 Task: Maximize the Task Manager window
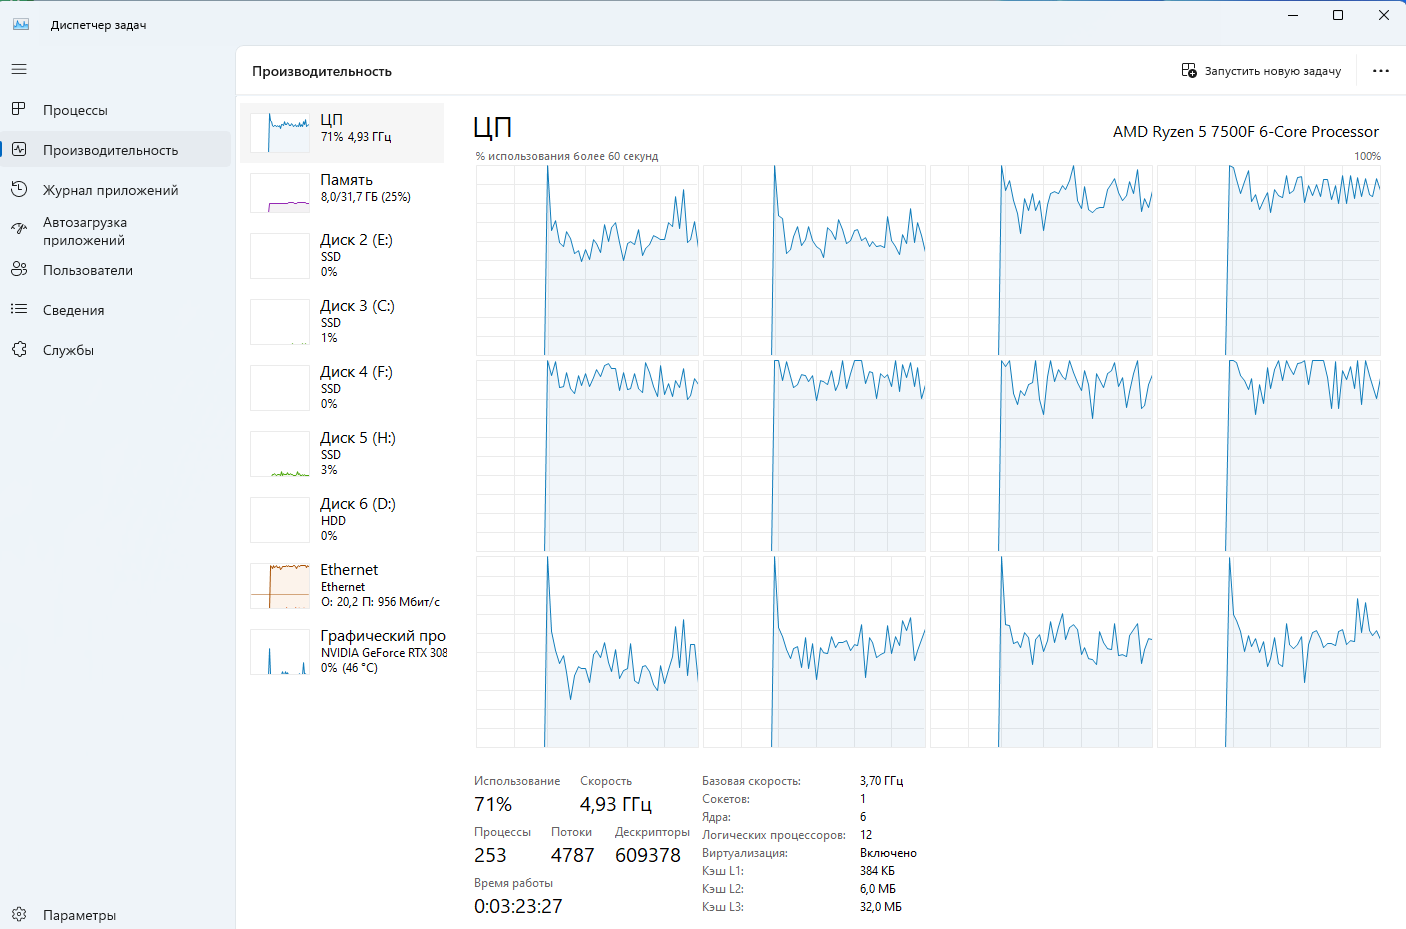[x=1338, y=15]
